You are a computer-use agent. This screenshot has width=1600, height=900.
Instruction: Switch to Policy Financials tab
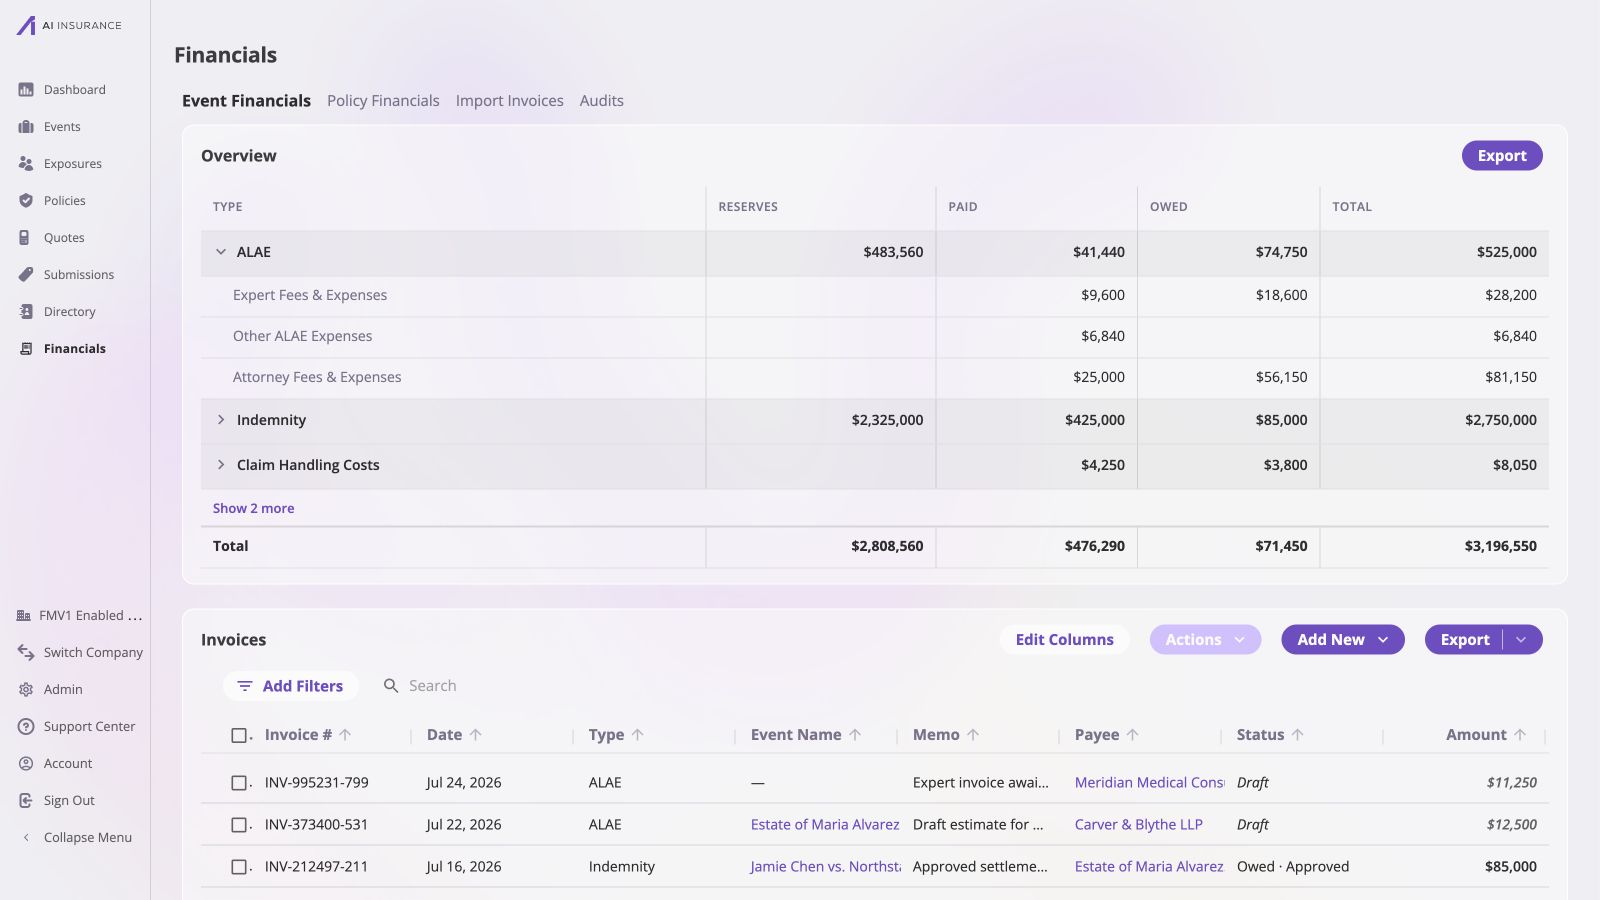[383, 101]
